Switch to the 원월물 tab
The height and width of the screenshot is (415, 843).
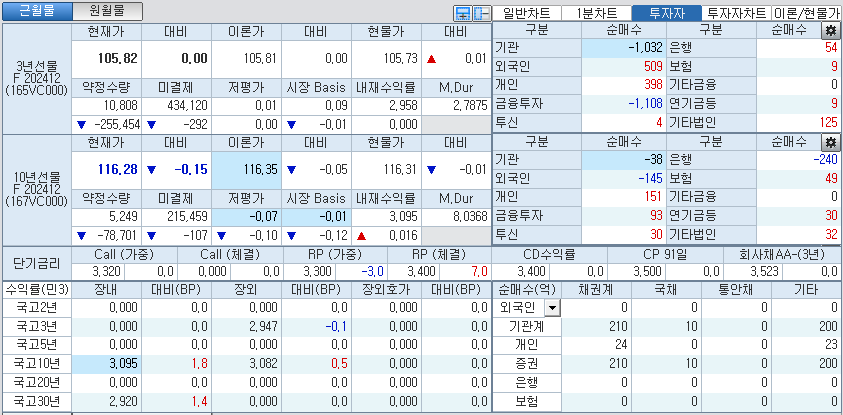coord(107,11)
